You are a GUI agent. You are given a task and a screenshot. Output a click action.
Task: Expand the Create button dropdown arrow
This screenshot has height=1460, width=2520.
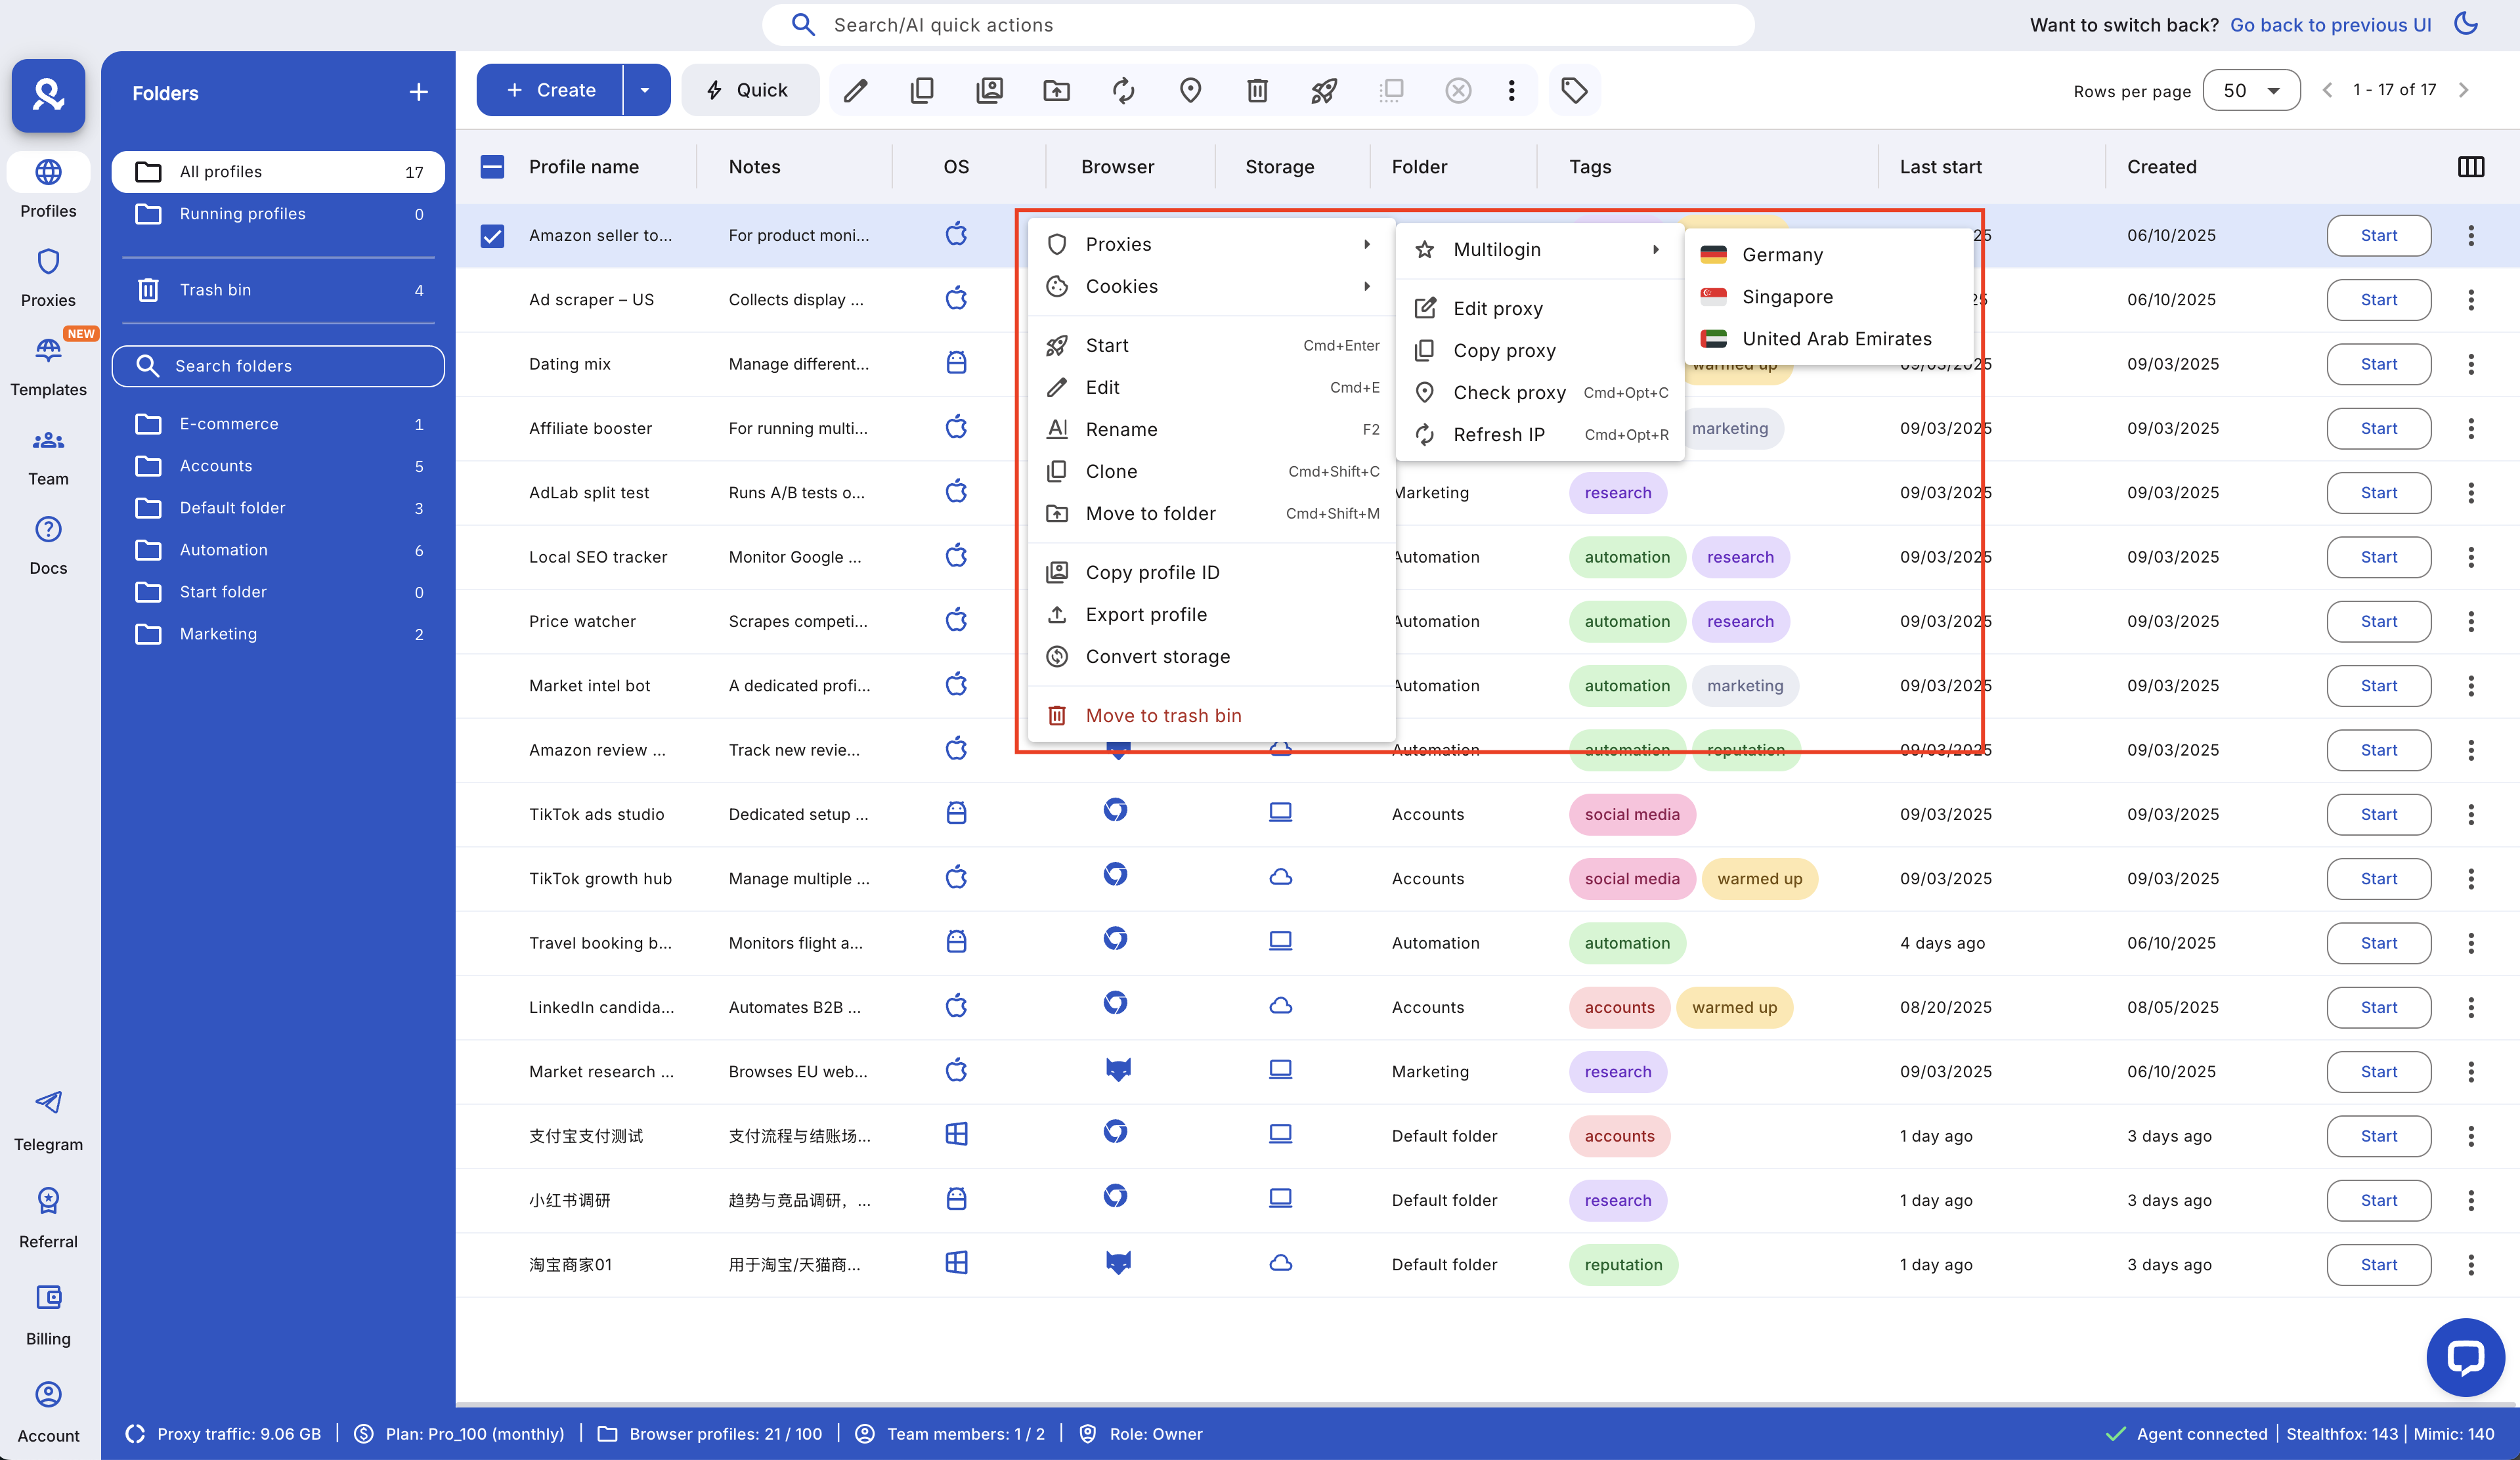click(645, 91)
